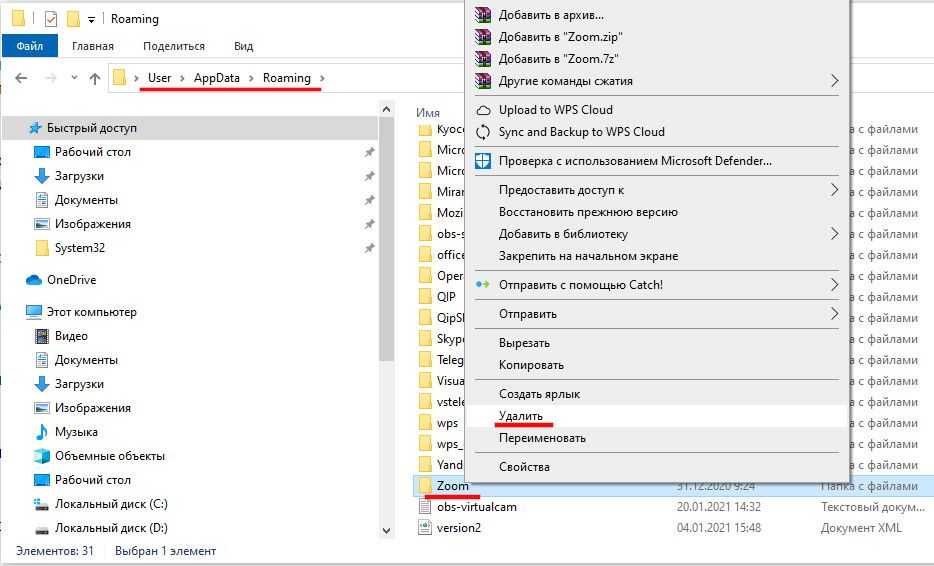Click the Up arrow navigation button
Image resolution: width=934 pixels, height=566 pixels.
pyautogui.click(x=95, y=78)
